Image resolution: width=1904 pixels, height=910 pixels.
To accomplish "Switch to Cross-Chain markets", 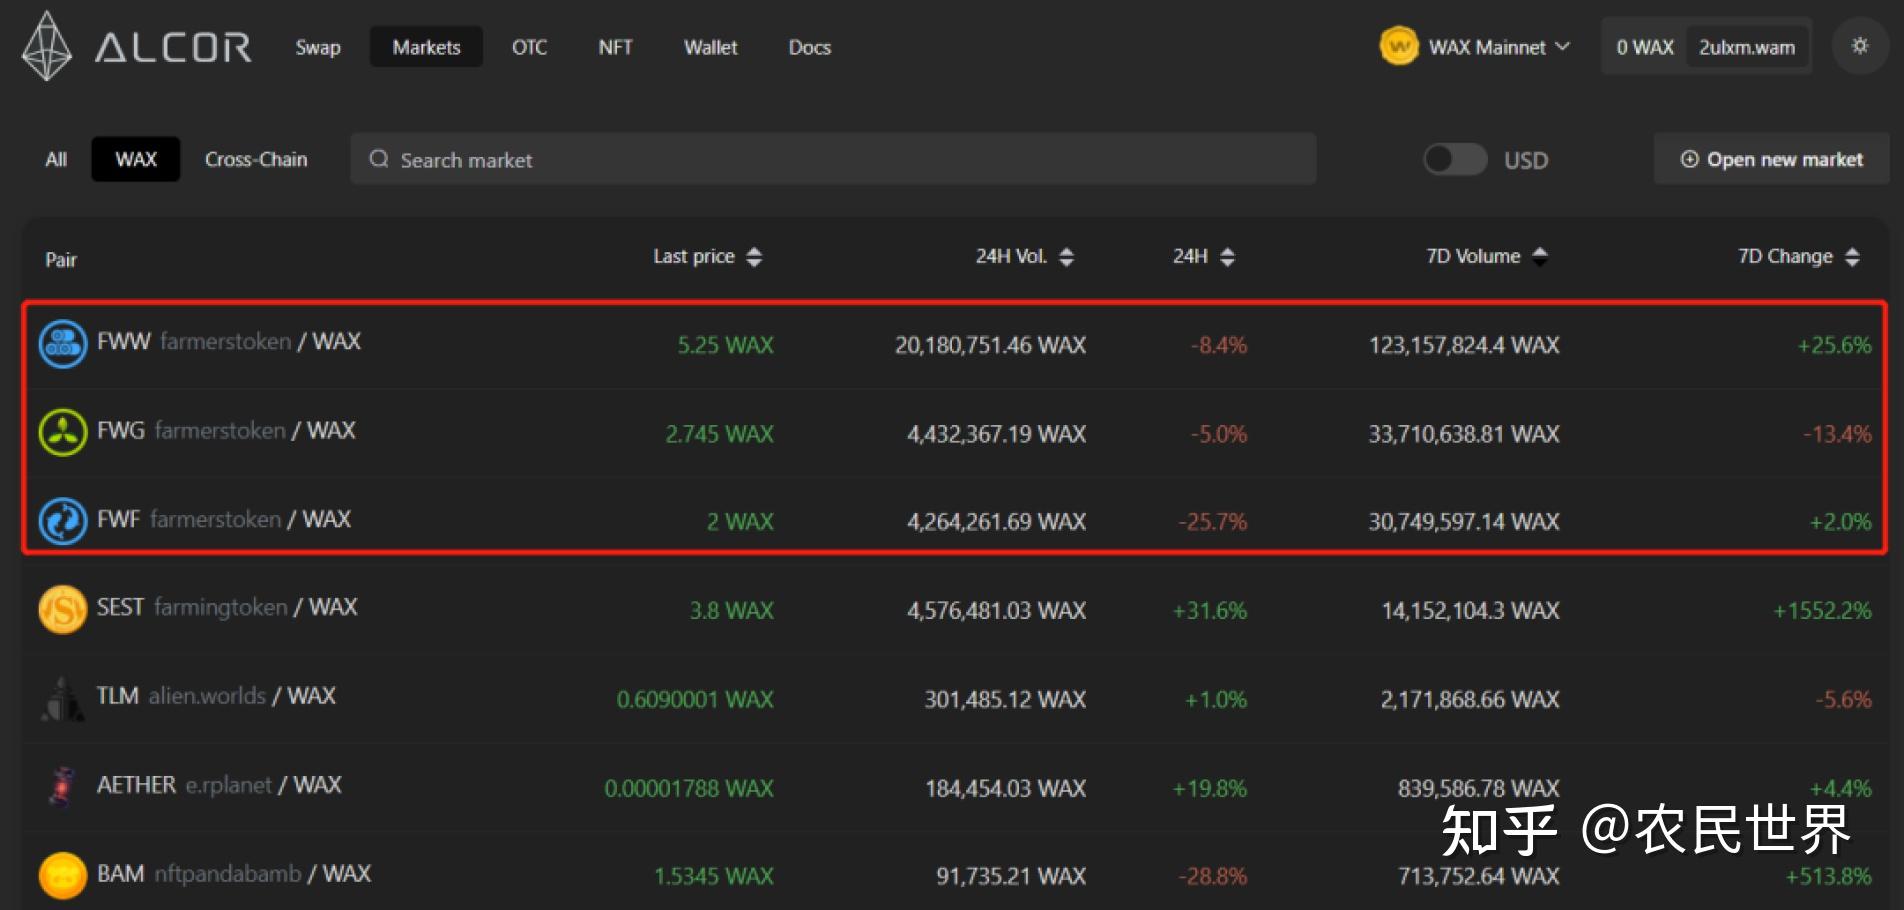I will click(256, 159).
